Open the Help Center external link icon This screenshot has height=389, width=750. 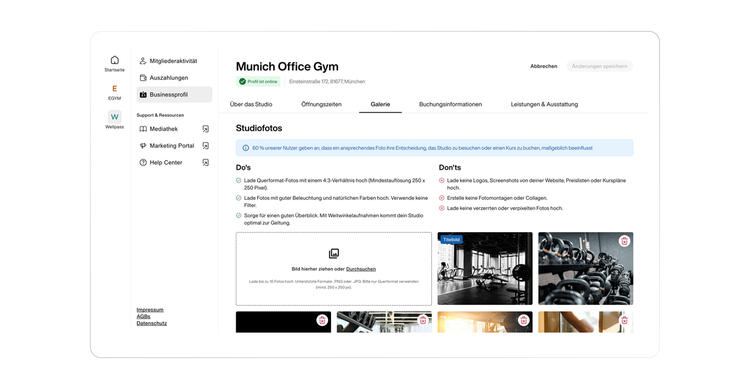(205, 163)
